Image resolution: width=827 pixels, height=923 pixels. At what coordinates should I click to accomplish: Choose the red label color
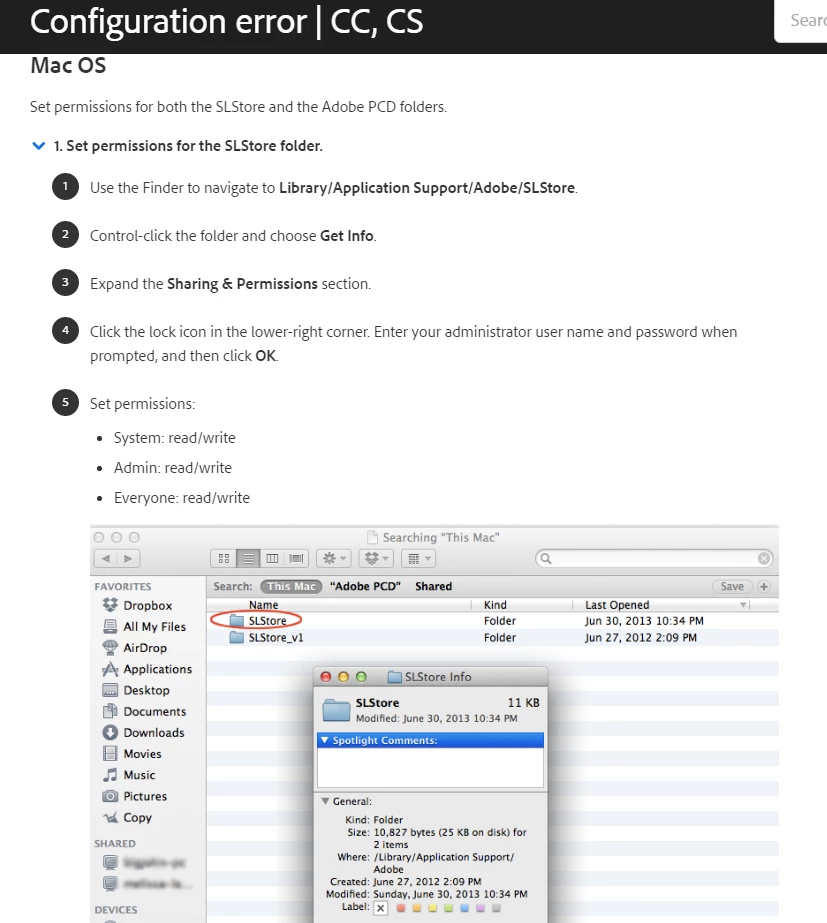coord(401,908)
